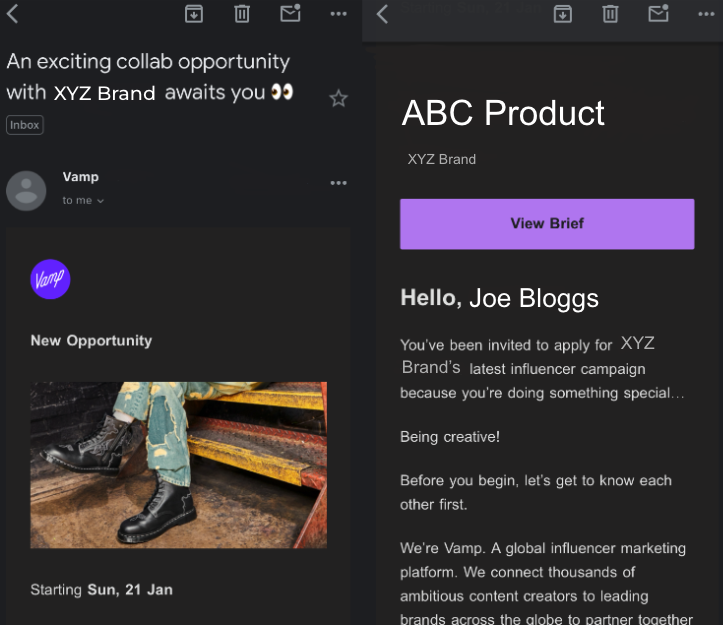The image size is (723, 625).
Task: Select the email subject line text
Action: (150, 77)
